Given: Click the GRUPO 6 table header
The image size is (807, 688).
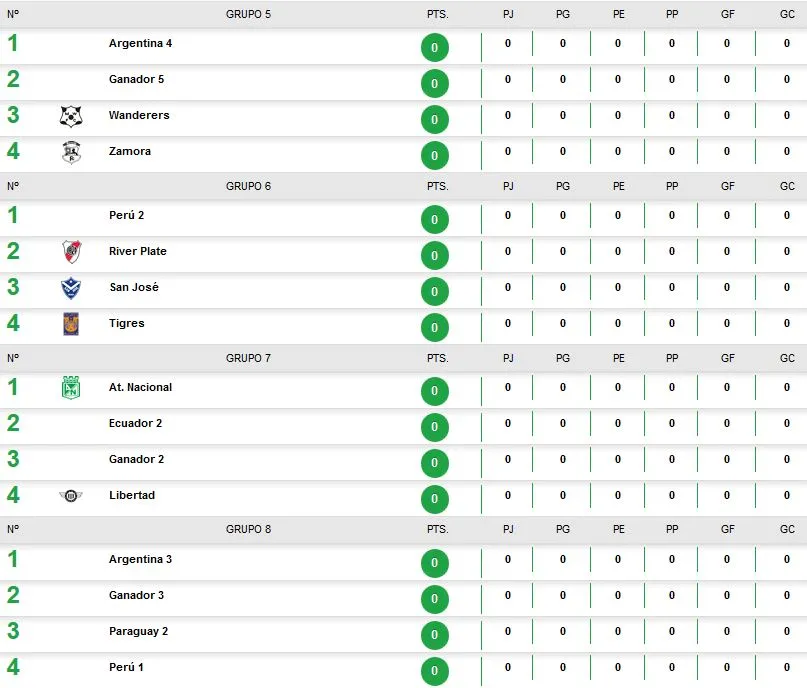Looking at the screenshot, I should (x=248, y=187).
